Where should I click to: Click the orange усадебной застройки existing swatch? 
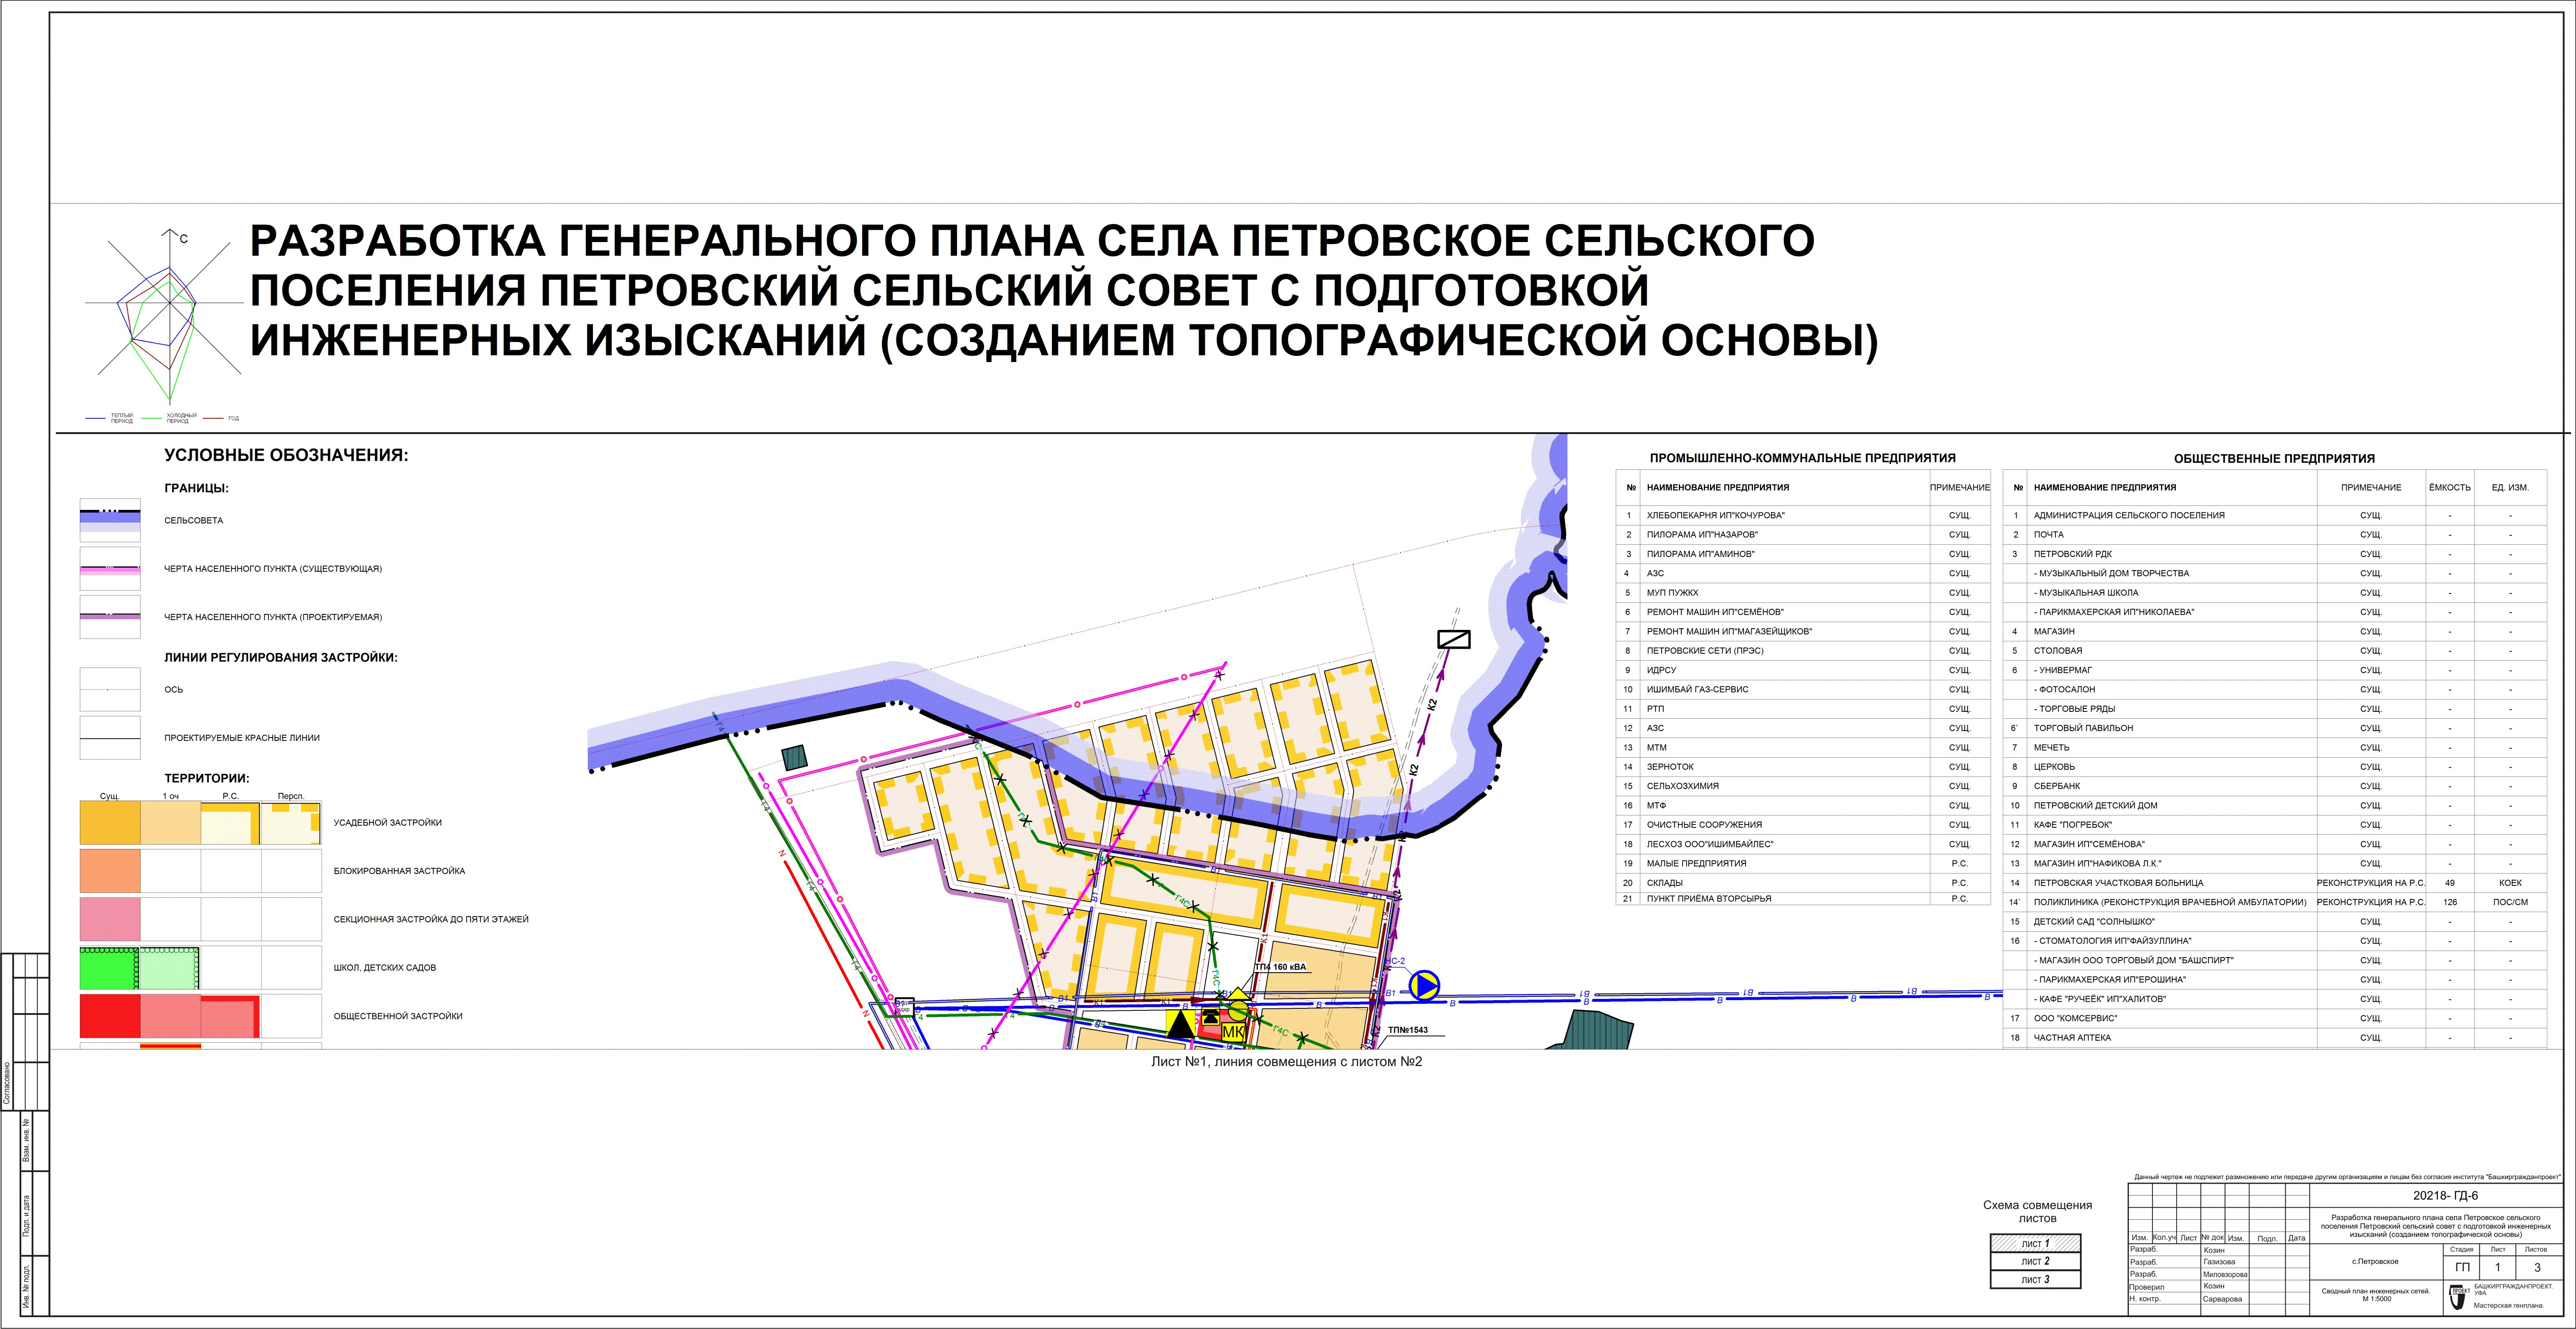tap(110, 823)
